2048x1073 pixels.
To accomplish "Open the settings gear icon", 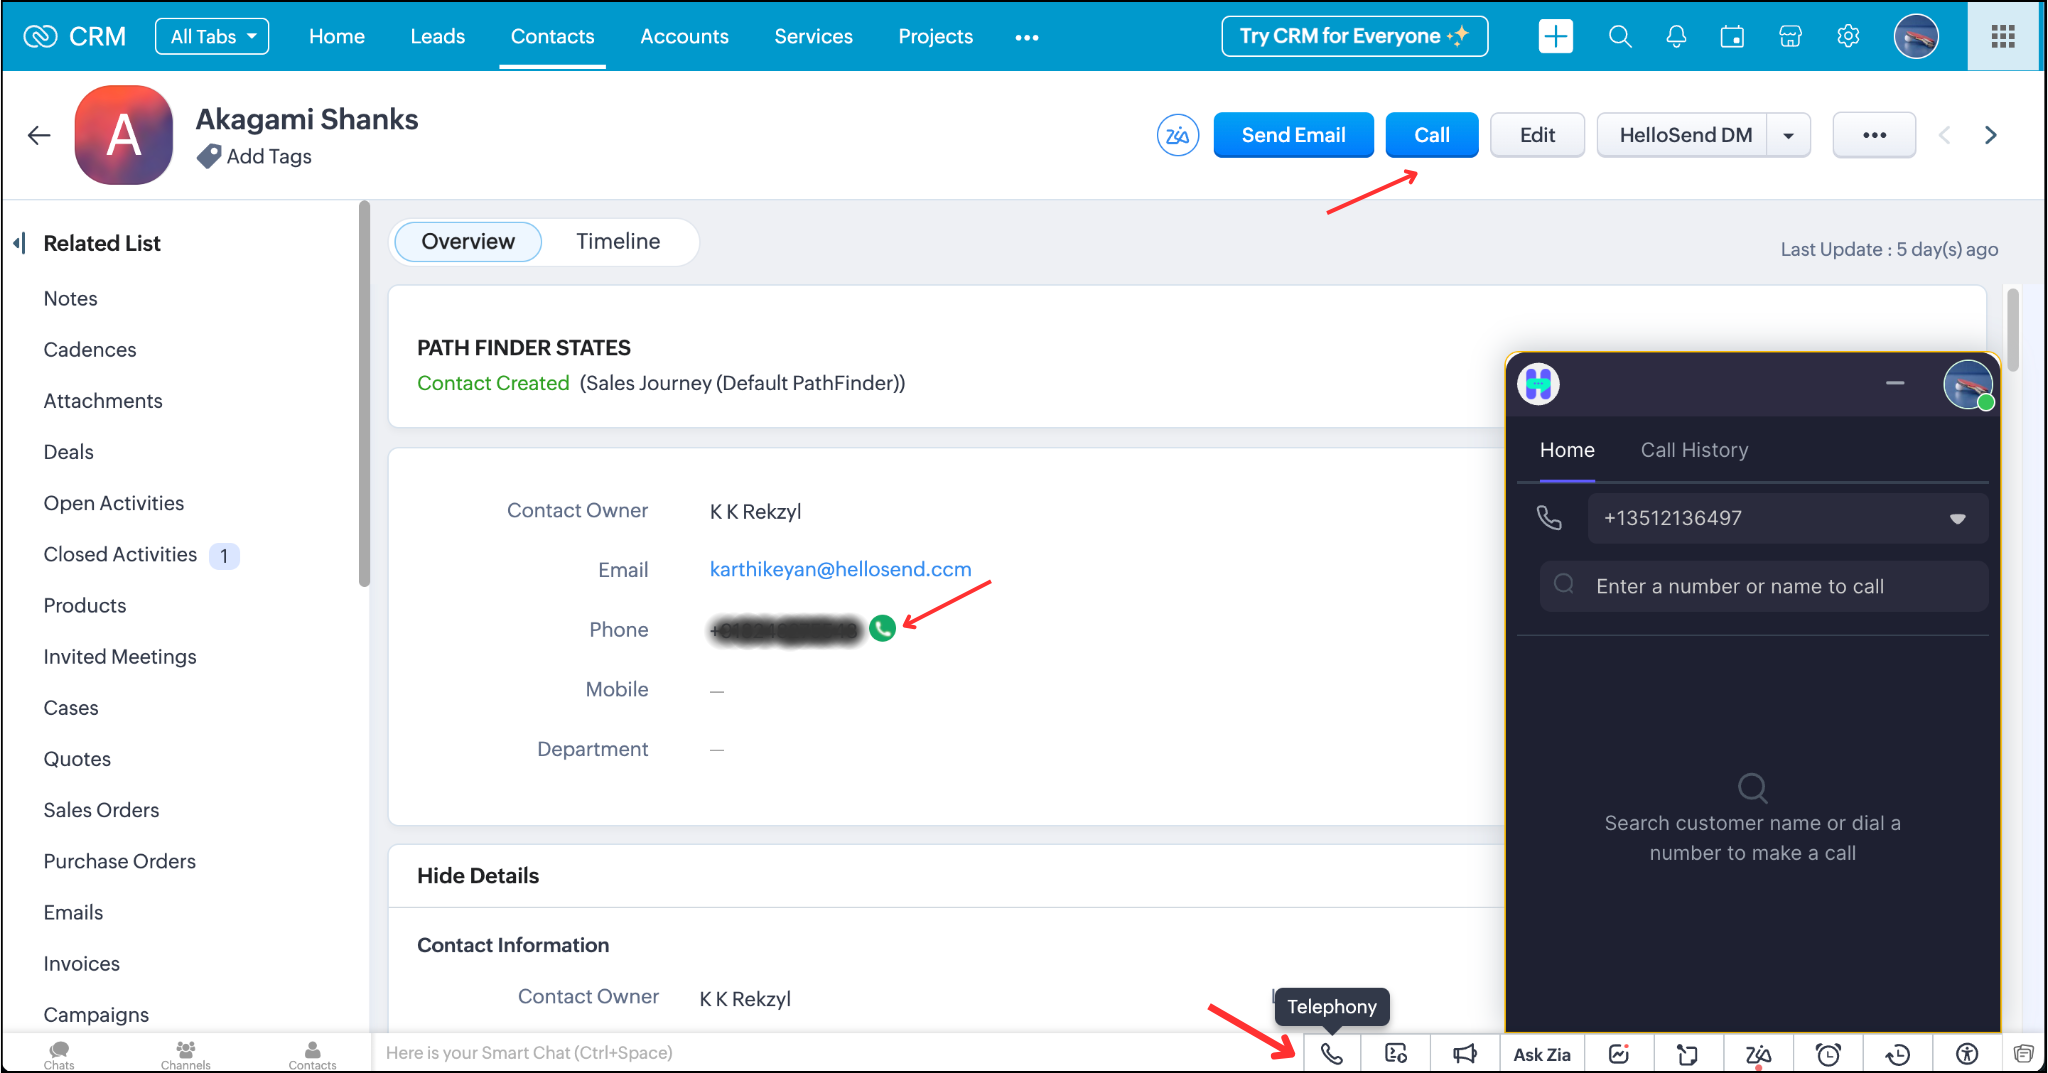I will click(1848, 36).
